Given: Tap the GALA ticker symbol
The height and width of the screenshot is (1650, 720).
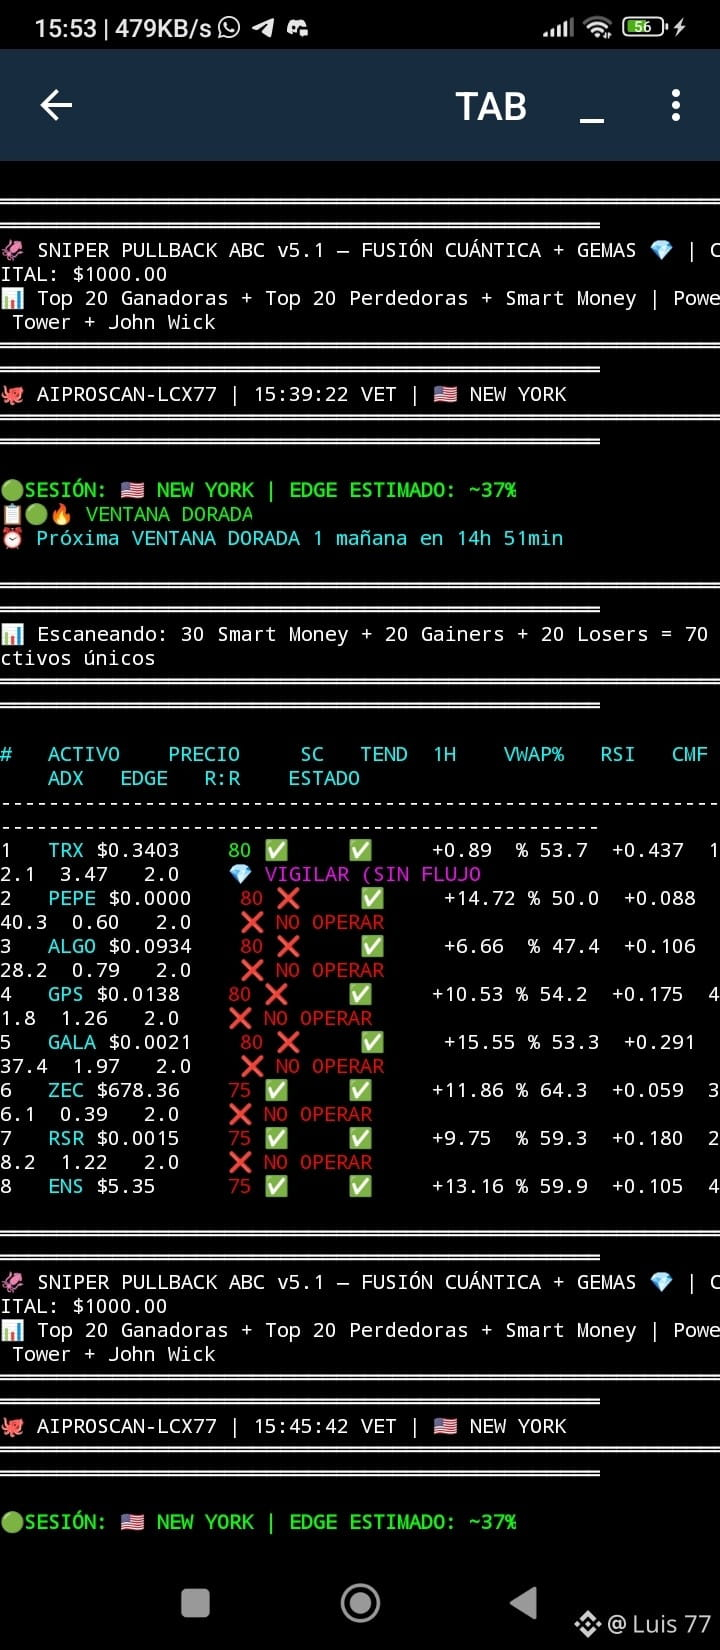Looking at the screenshot, I should click(72, 1042).
